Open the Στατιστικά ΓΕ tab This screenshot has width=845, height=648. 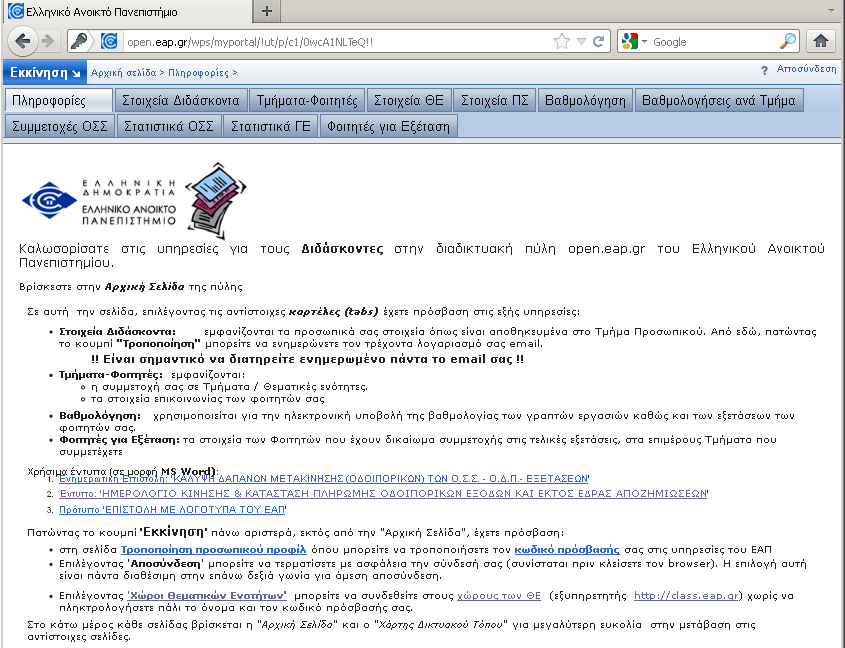271,126
